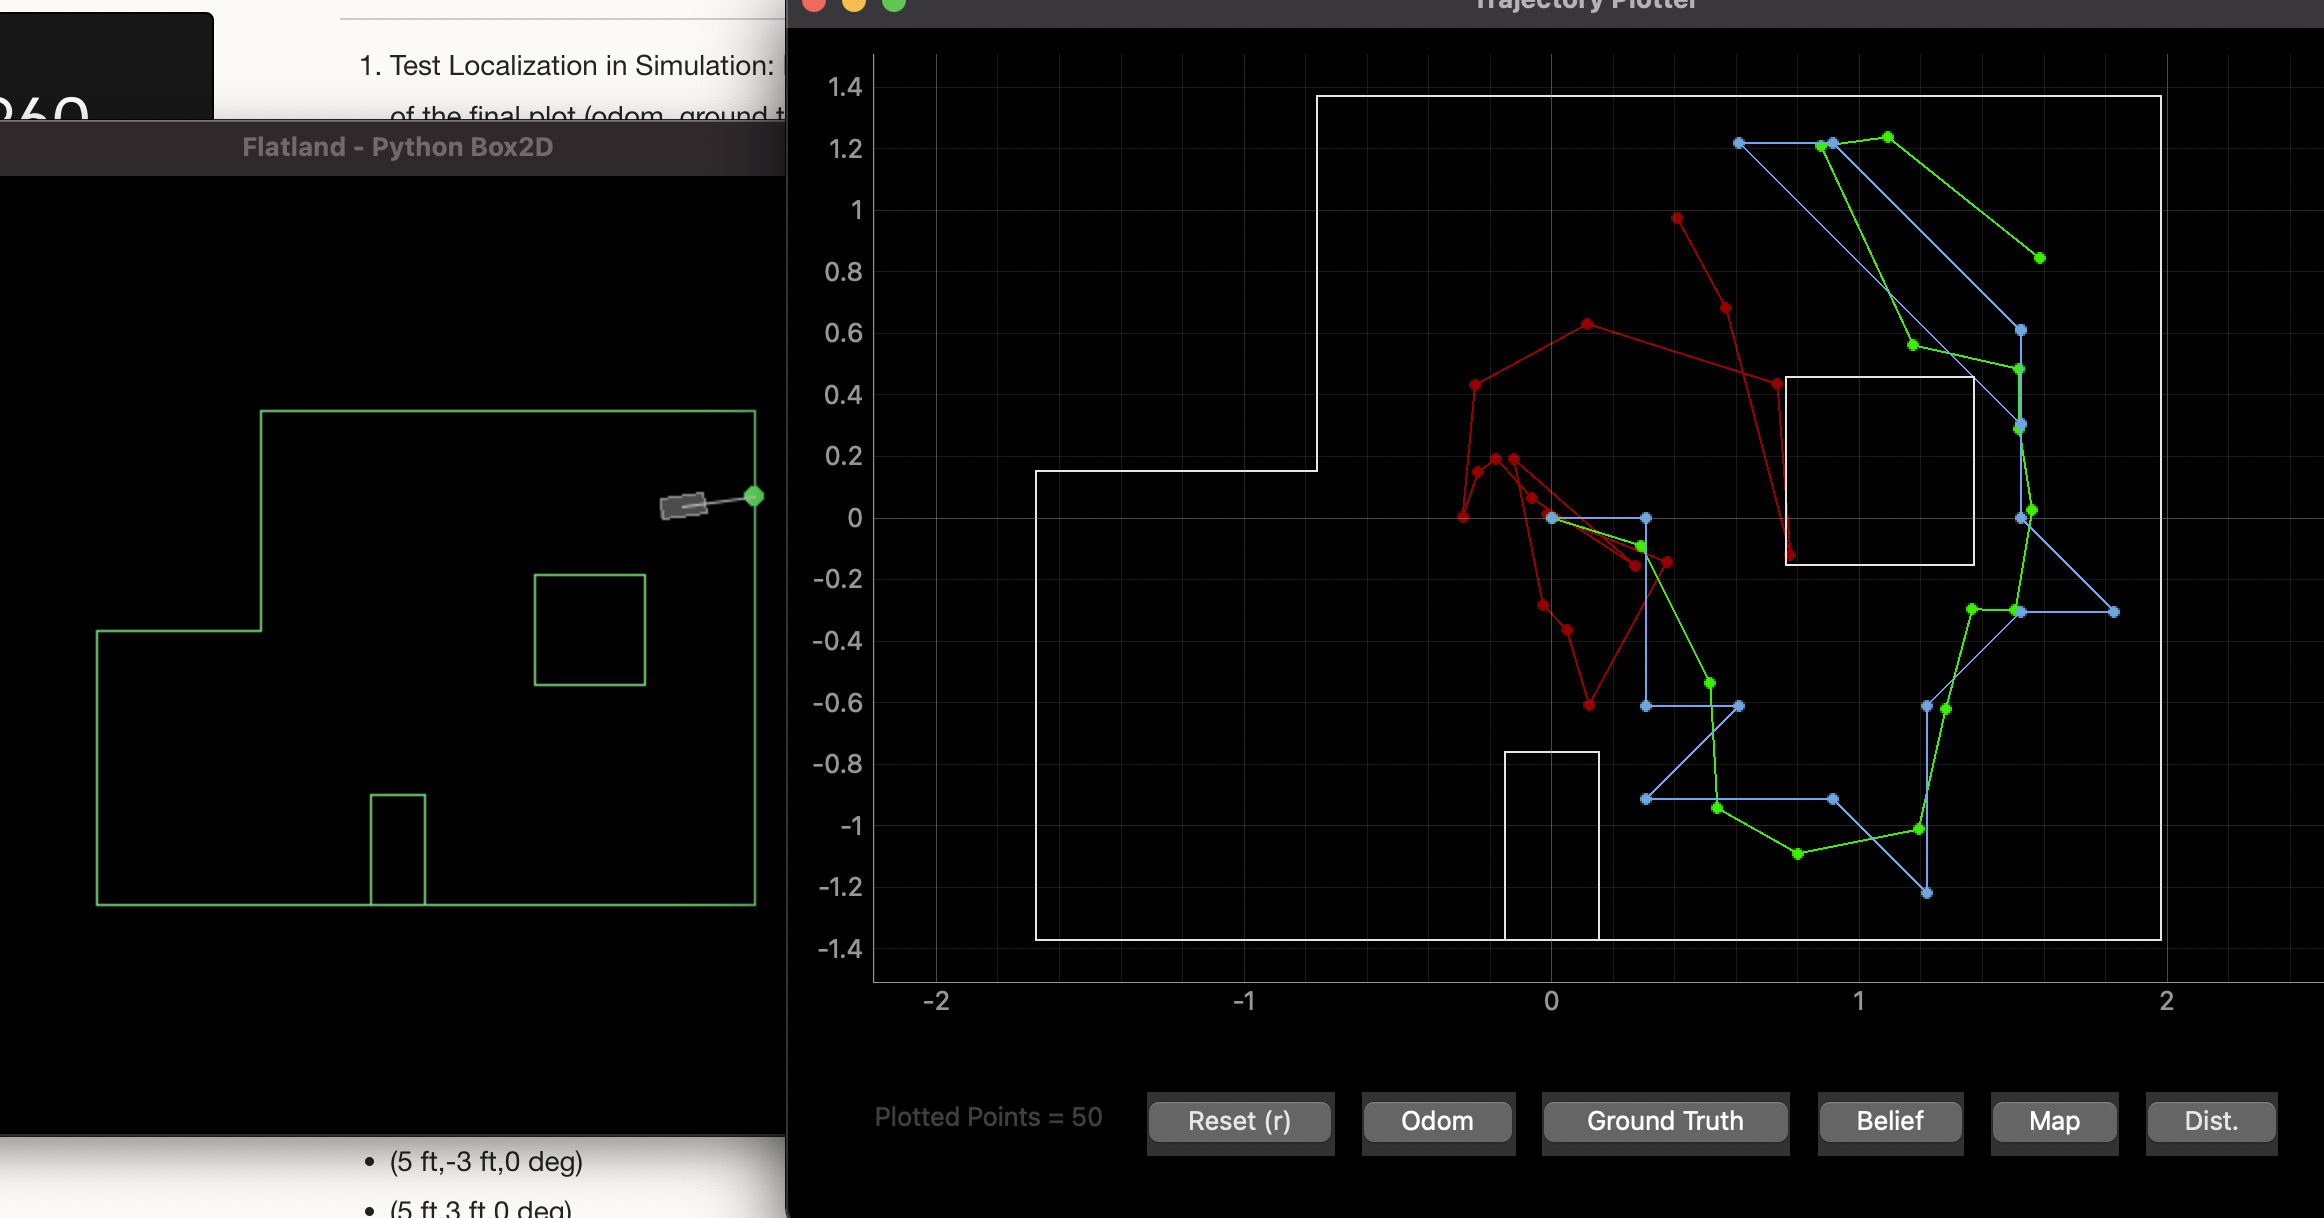Toggle Ground Truth trajectory visibility

coord(1664,1121)
